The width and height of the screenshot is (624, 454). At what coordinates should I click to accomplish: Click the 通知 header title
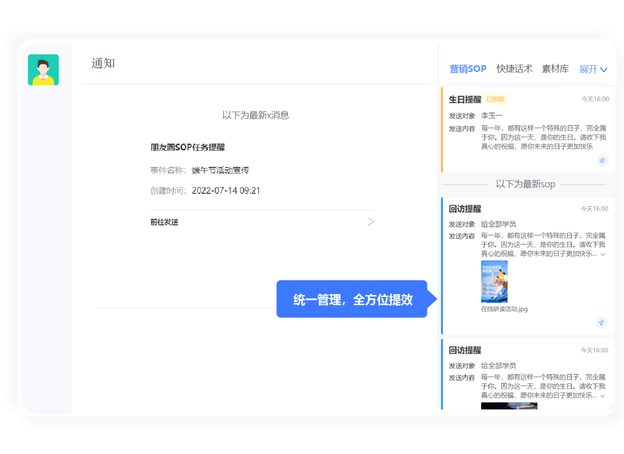tap(103, 63)
